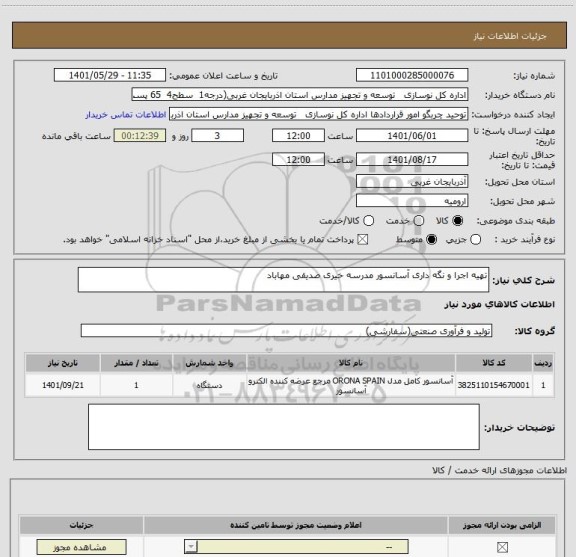
Task: Click the goods group field
Action: 286,331
